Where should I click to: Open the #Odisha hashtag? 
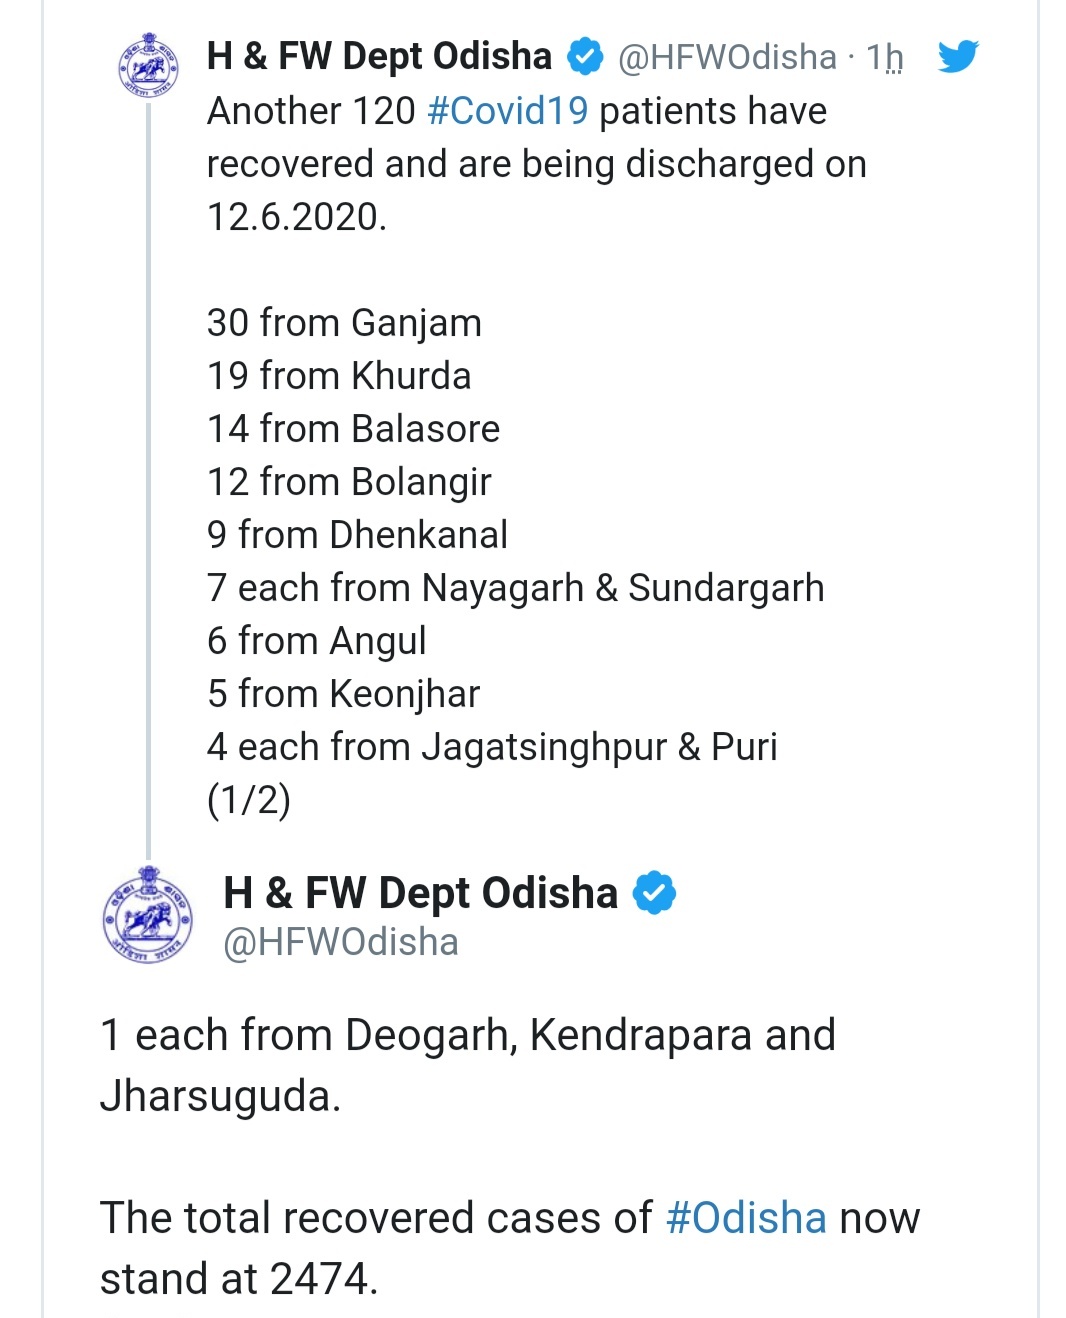(x=746, y=1218)
